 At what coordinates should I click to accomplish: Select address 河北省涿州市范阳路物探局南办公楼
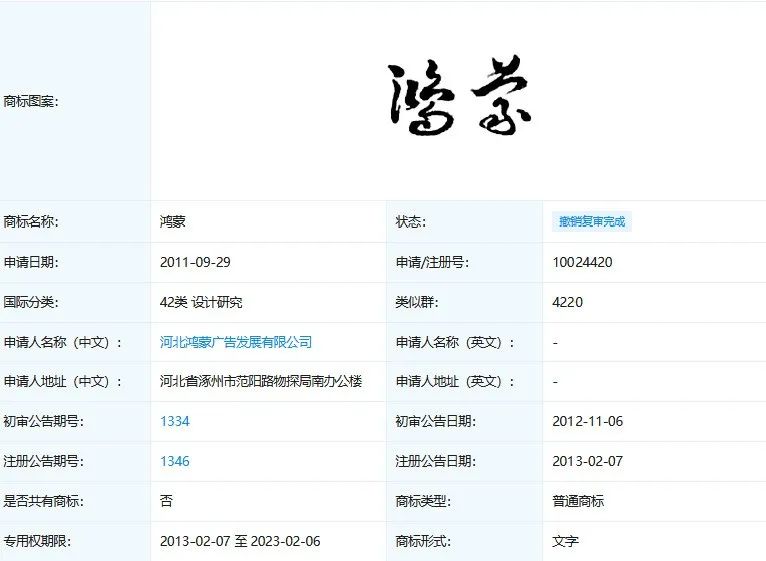coord(261,381)
